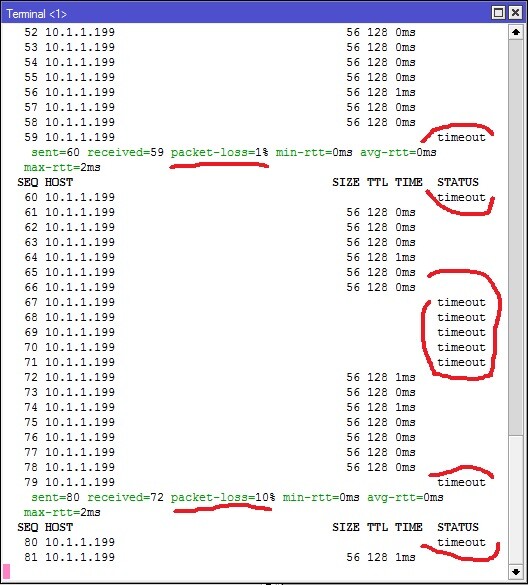
Task: Click the second SEQ HOST header line
Action: 248,527
